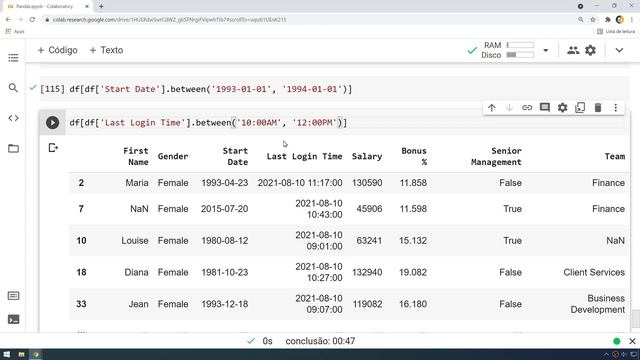Delete the current cell via trash icon
The height and width of the screenshot is (360, 640).
click(x=598, y=108)
